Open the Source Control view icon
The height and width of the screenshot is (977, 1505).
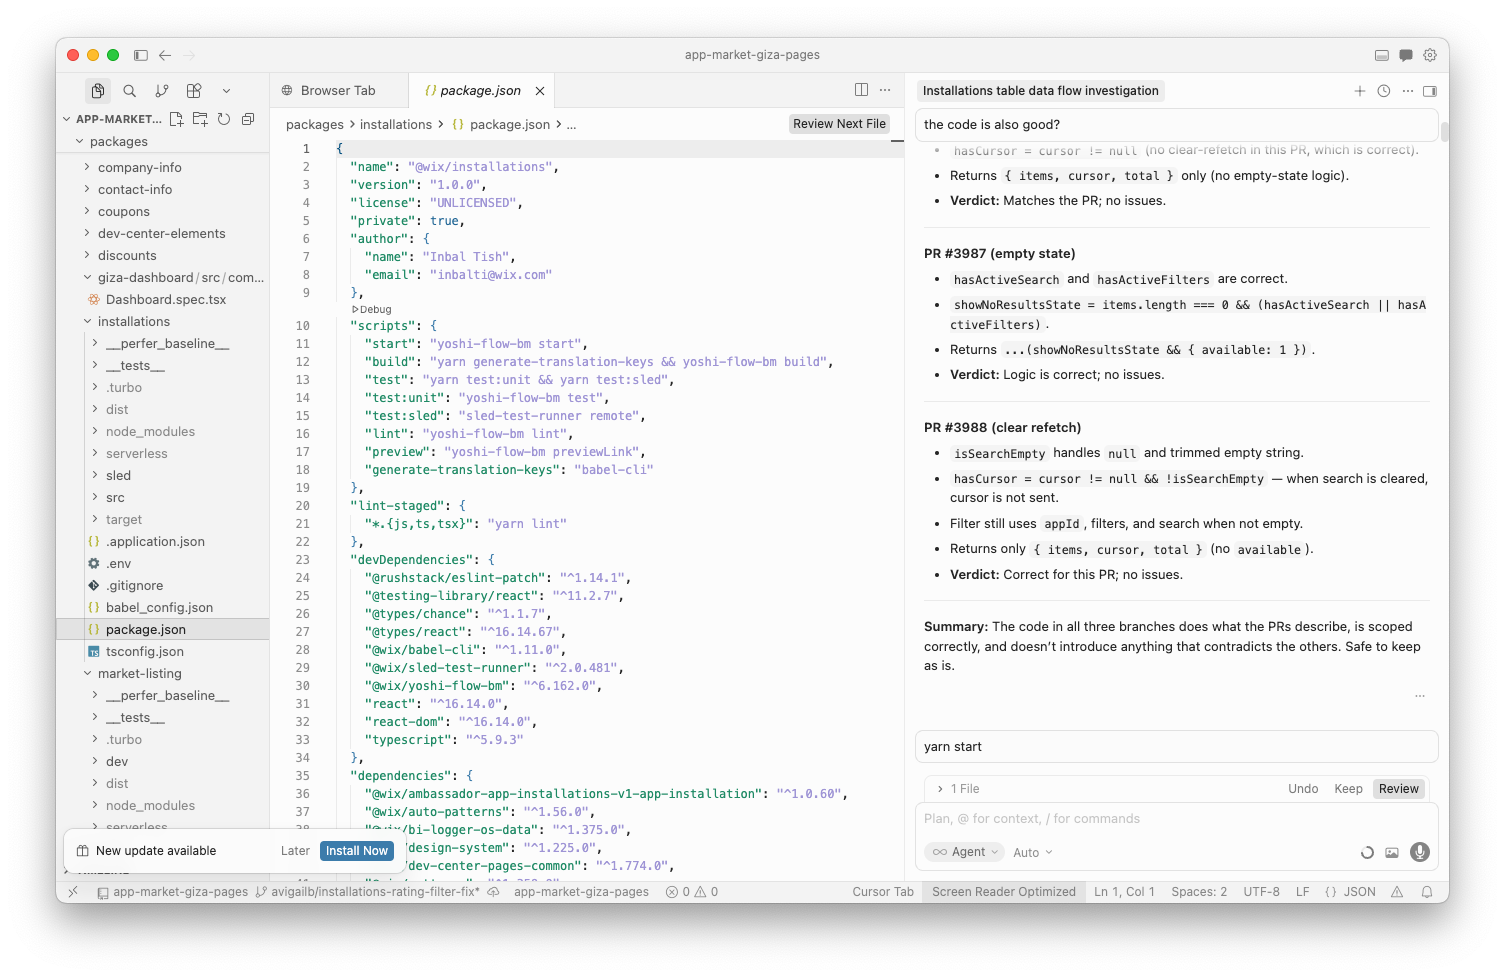coord(162,91)
